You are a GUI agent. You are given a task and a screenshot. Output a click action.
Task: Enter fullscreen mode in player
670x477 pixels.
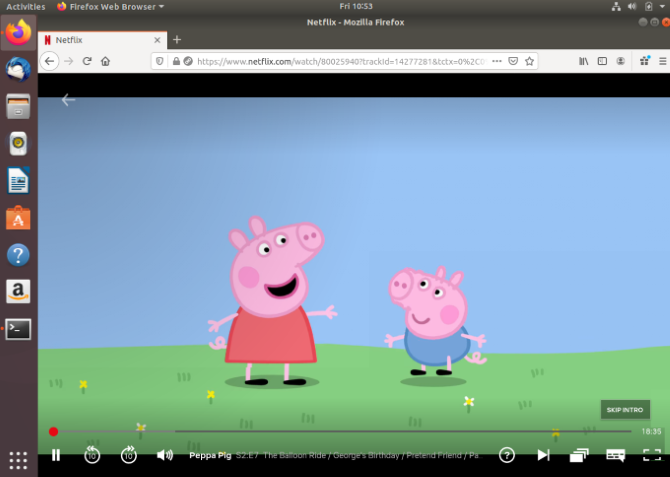click(x=652, y=455)
